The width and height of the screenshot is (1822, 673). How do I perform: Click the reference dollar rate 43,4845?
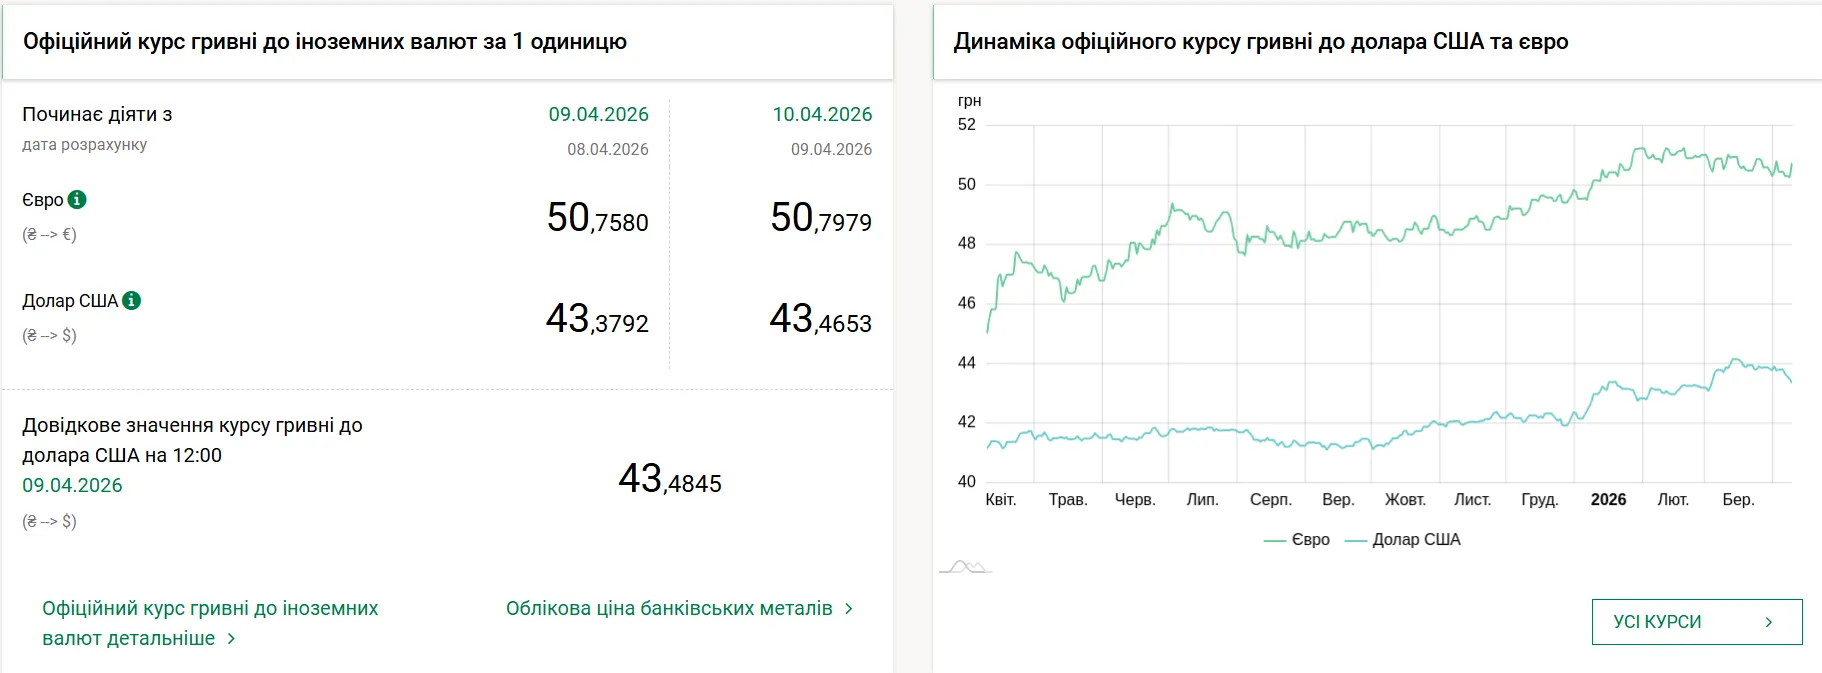(x=669, y=479)
